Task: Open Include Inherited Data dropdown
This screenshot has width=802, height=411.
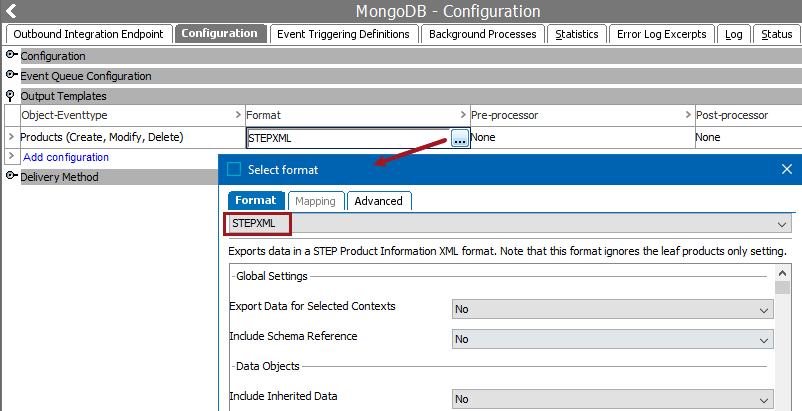Action: [x=612, y=399]
